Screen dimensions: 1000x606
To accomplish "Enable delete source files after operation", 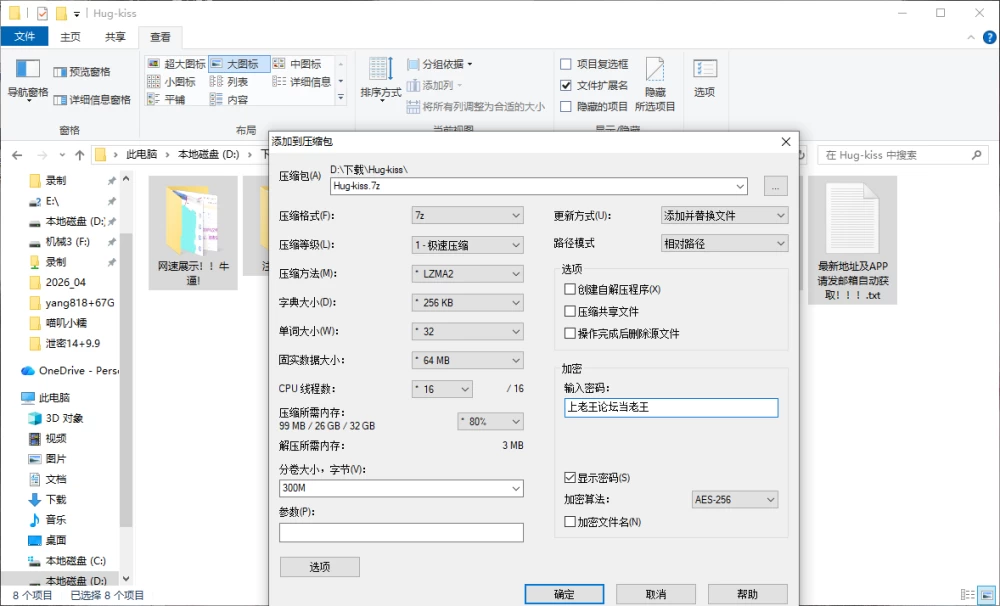I will (570, 333).
